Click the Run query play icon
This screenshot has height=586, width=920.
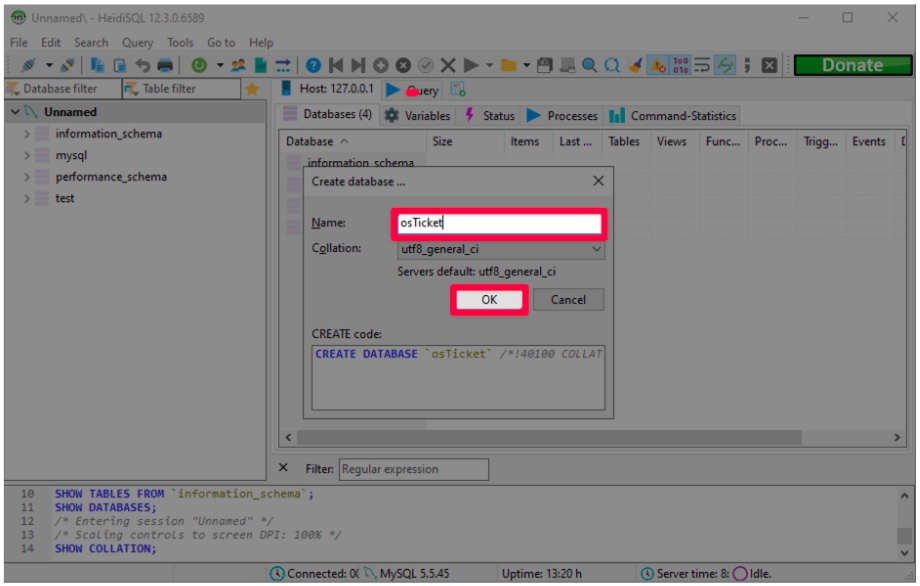coord(471,65)
